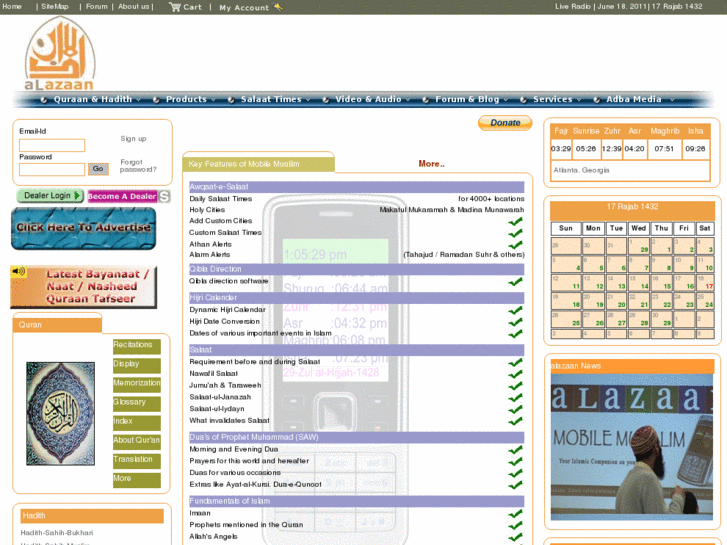
Task: Select calendar cell with Gregorian date 29 on Wednesday
Action: [639, 246]
